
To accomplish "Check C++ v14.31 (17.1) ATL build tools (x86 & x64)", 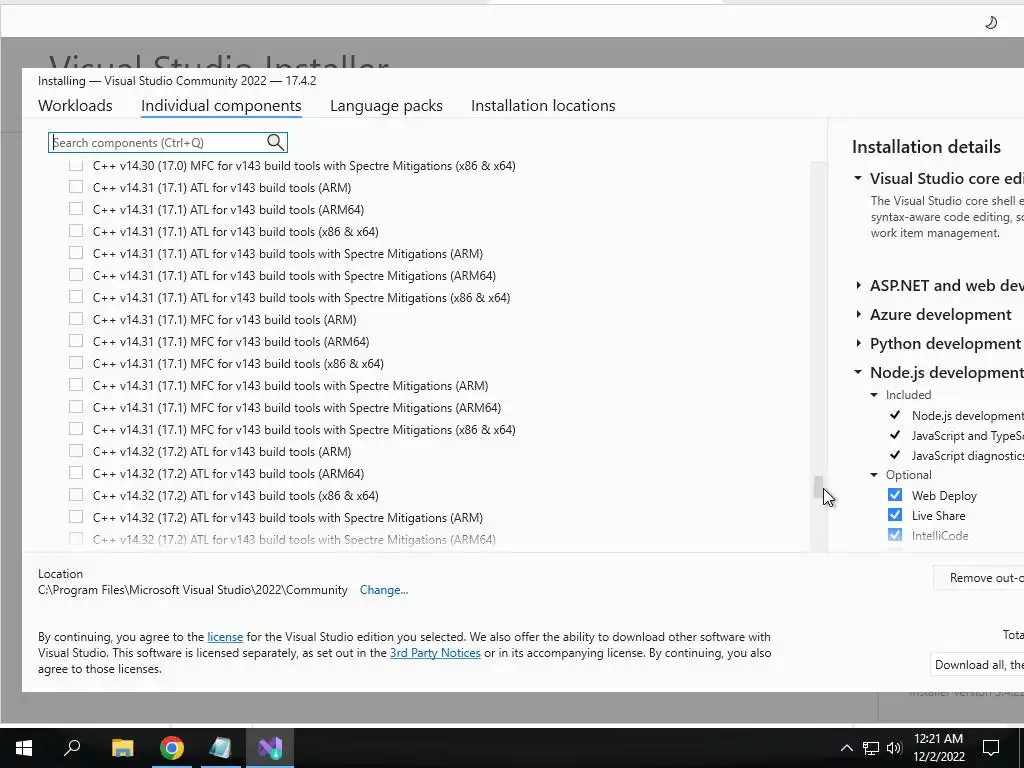I will pyautogui.click(x=76, y=231).
